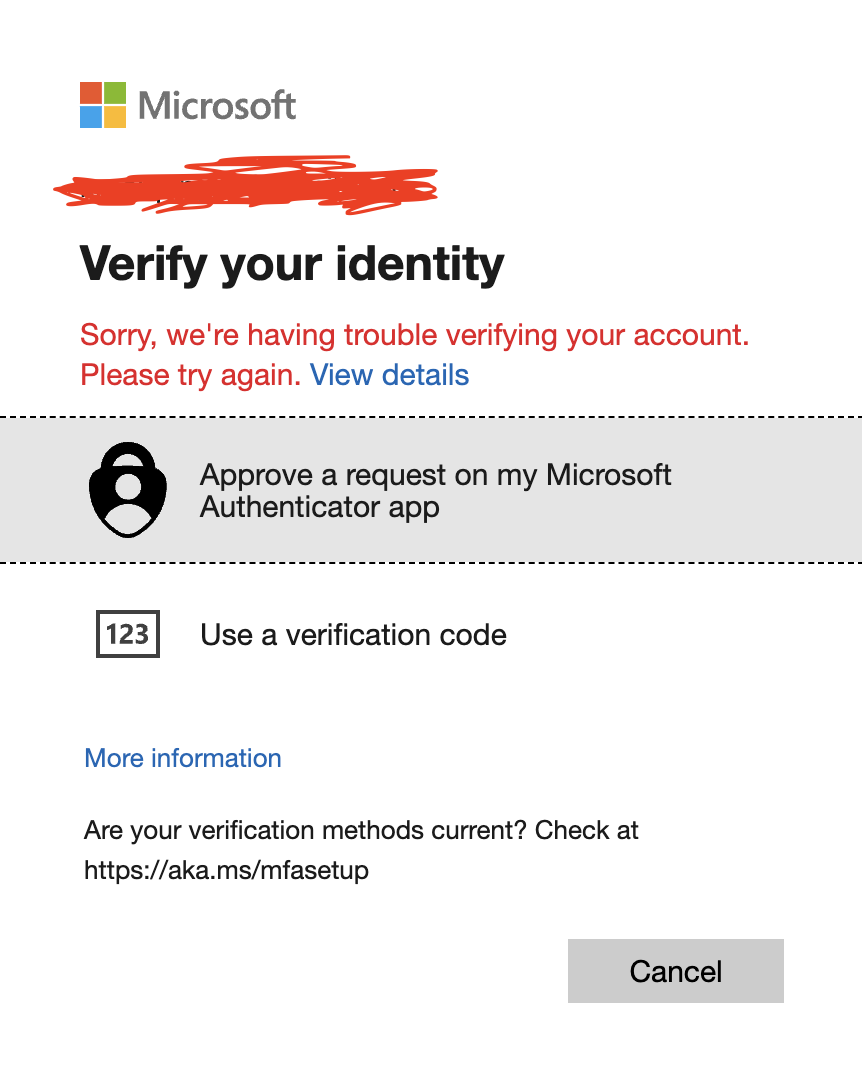The height and width of the screenshot is (1082, 862).
Task: Select Use a verification code option
Action: click(354, 634)
